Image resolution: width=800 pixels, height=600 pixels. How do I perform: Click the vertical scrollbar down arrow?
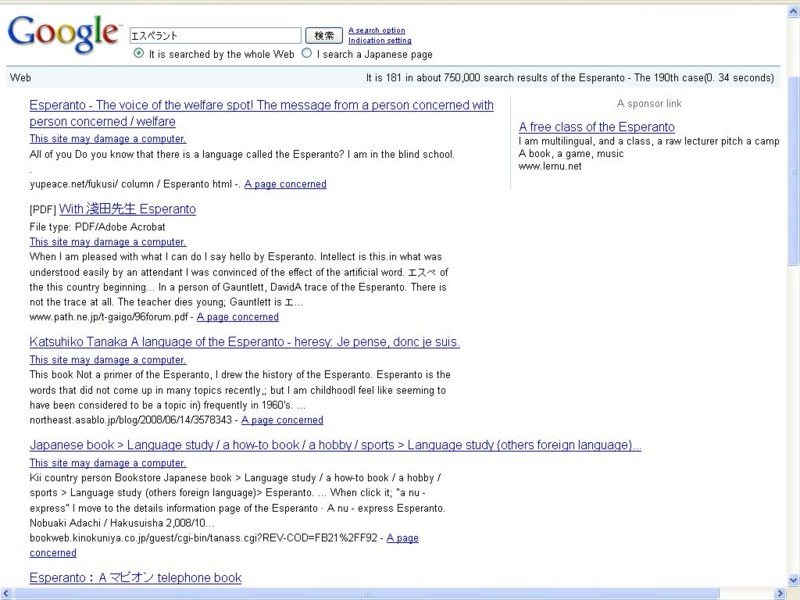click(793, 580)
